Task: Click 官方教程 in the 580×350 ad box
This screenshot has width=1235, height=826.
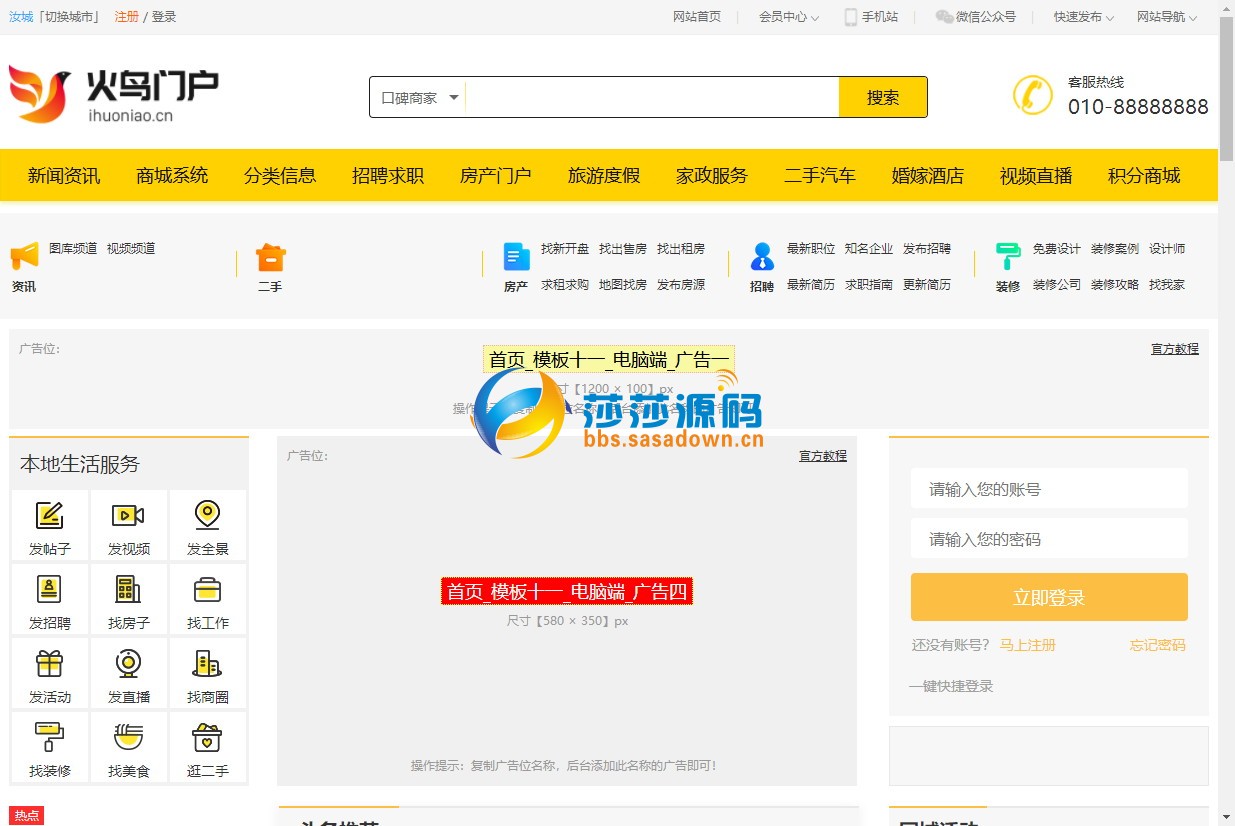Action: (823, 456)
